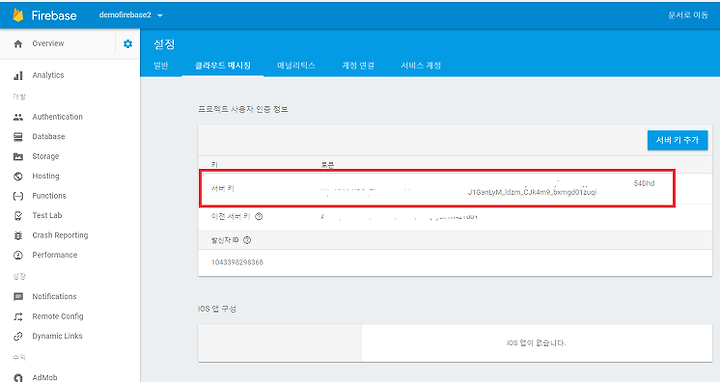Open AdMob page
Screen dimensions: 720x382
pos(45,377)
